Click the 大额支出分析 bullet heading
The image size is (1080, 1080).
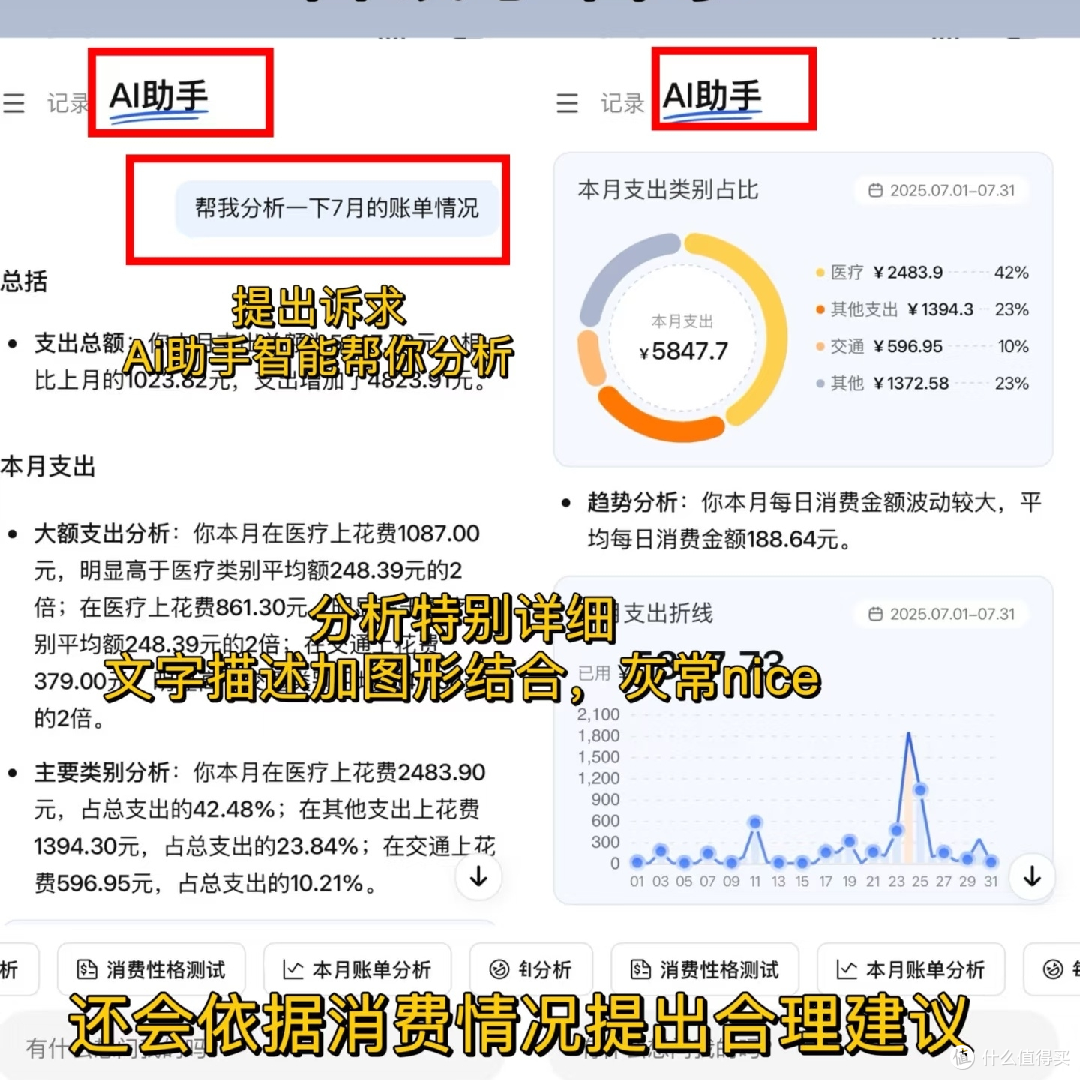pyautogui.click(x=102, y=533)
